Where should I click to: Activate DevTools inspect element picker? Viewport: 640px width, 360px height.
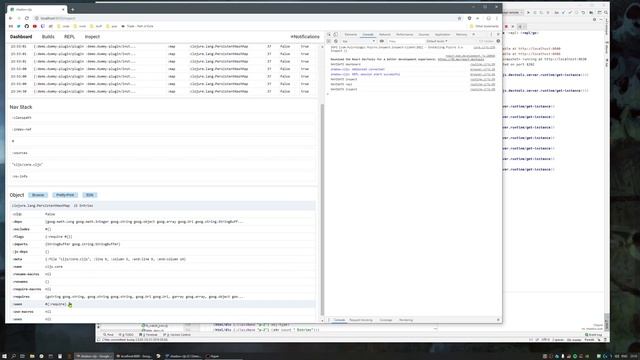(x=329, y=35)
